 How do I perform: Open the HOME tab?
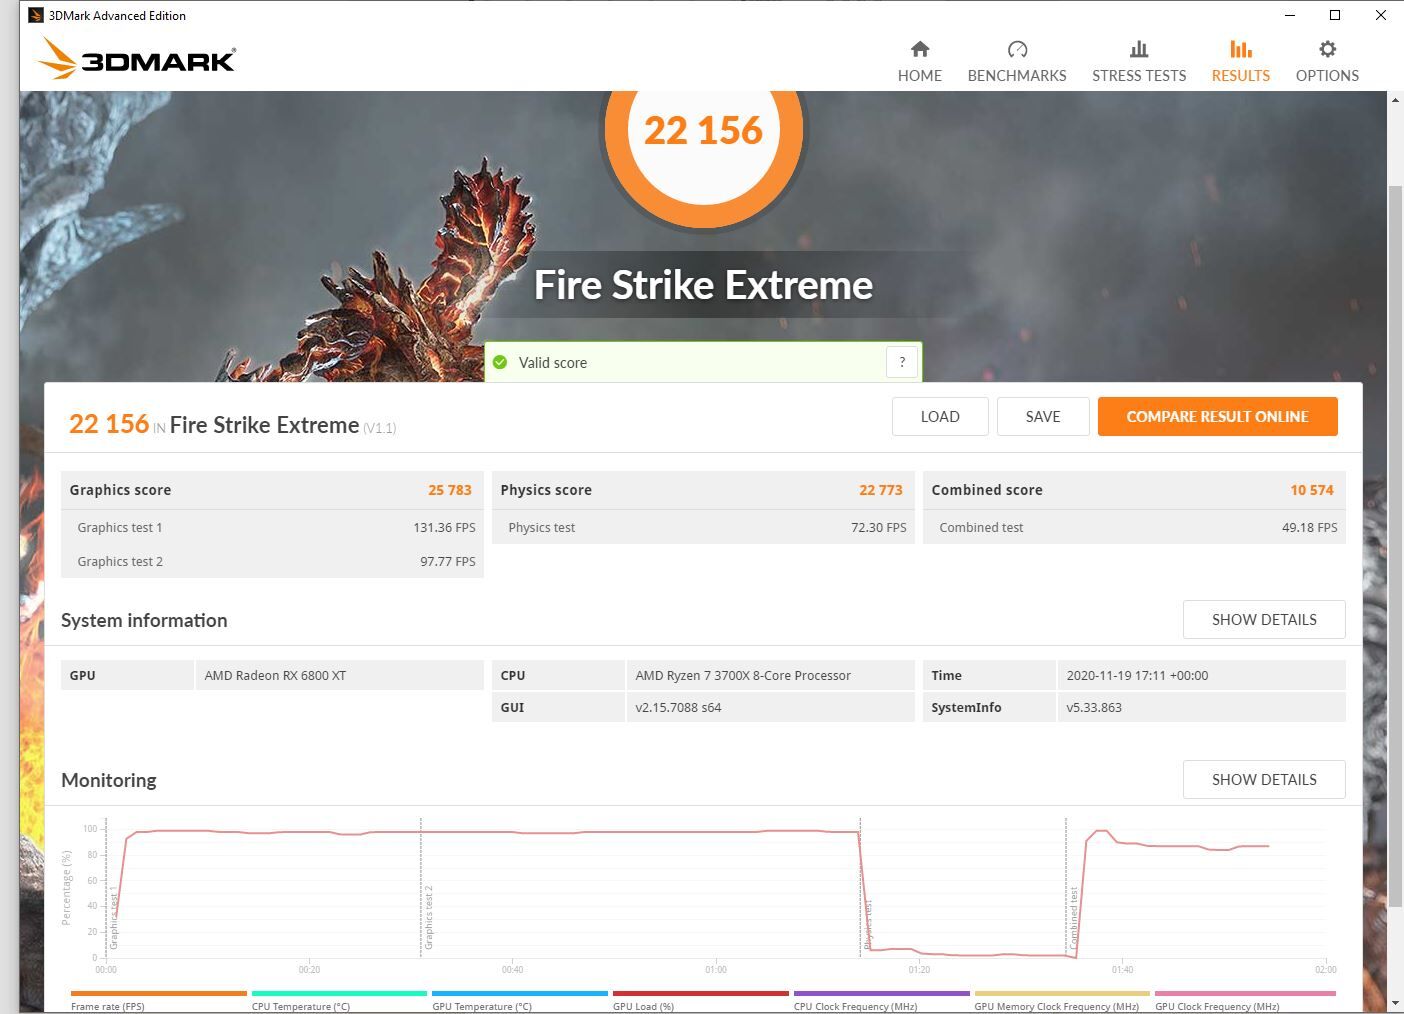click(x=919, y=61)
